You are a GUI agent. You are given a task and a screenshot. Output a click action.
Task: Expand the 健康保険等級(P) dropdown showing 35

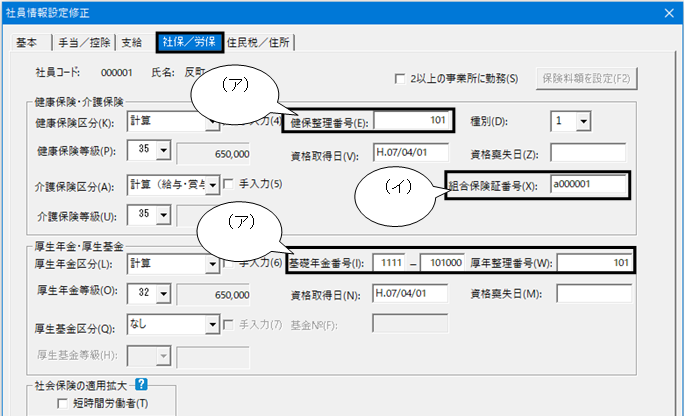click(x=163, y=150)
